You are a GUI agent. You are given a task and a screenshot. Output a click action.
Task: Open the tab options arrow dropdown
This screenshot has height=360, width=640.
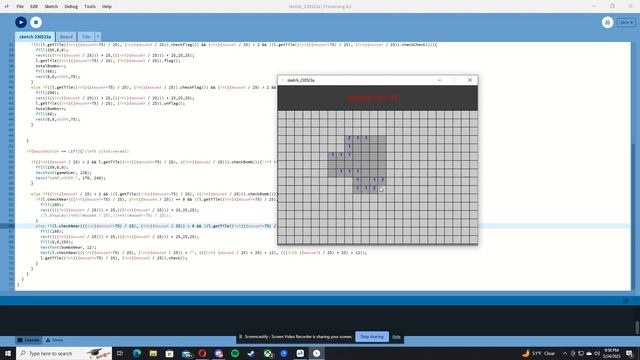(x=98, y=37)
